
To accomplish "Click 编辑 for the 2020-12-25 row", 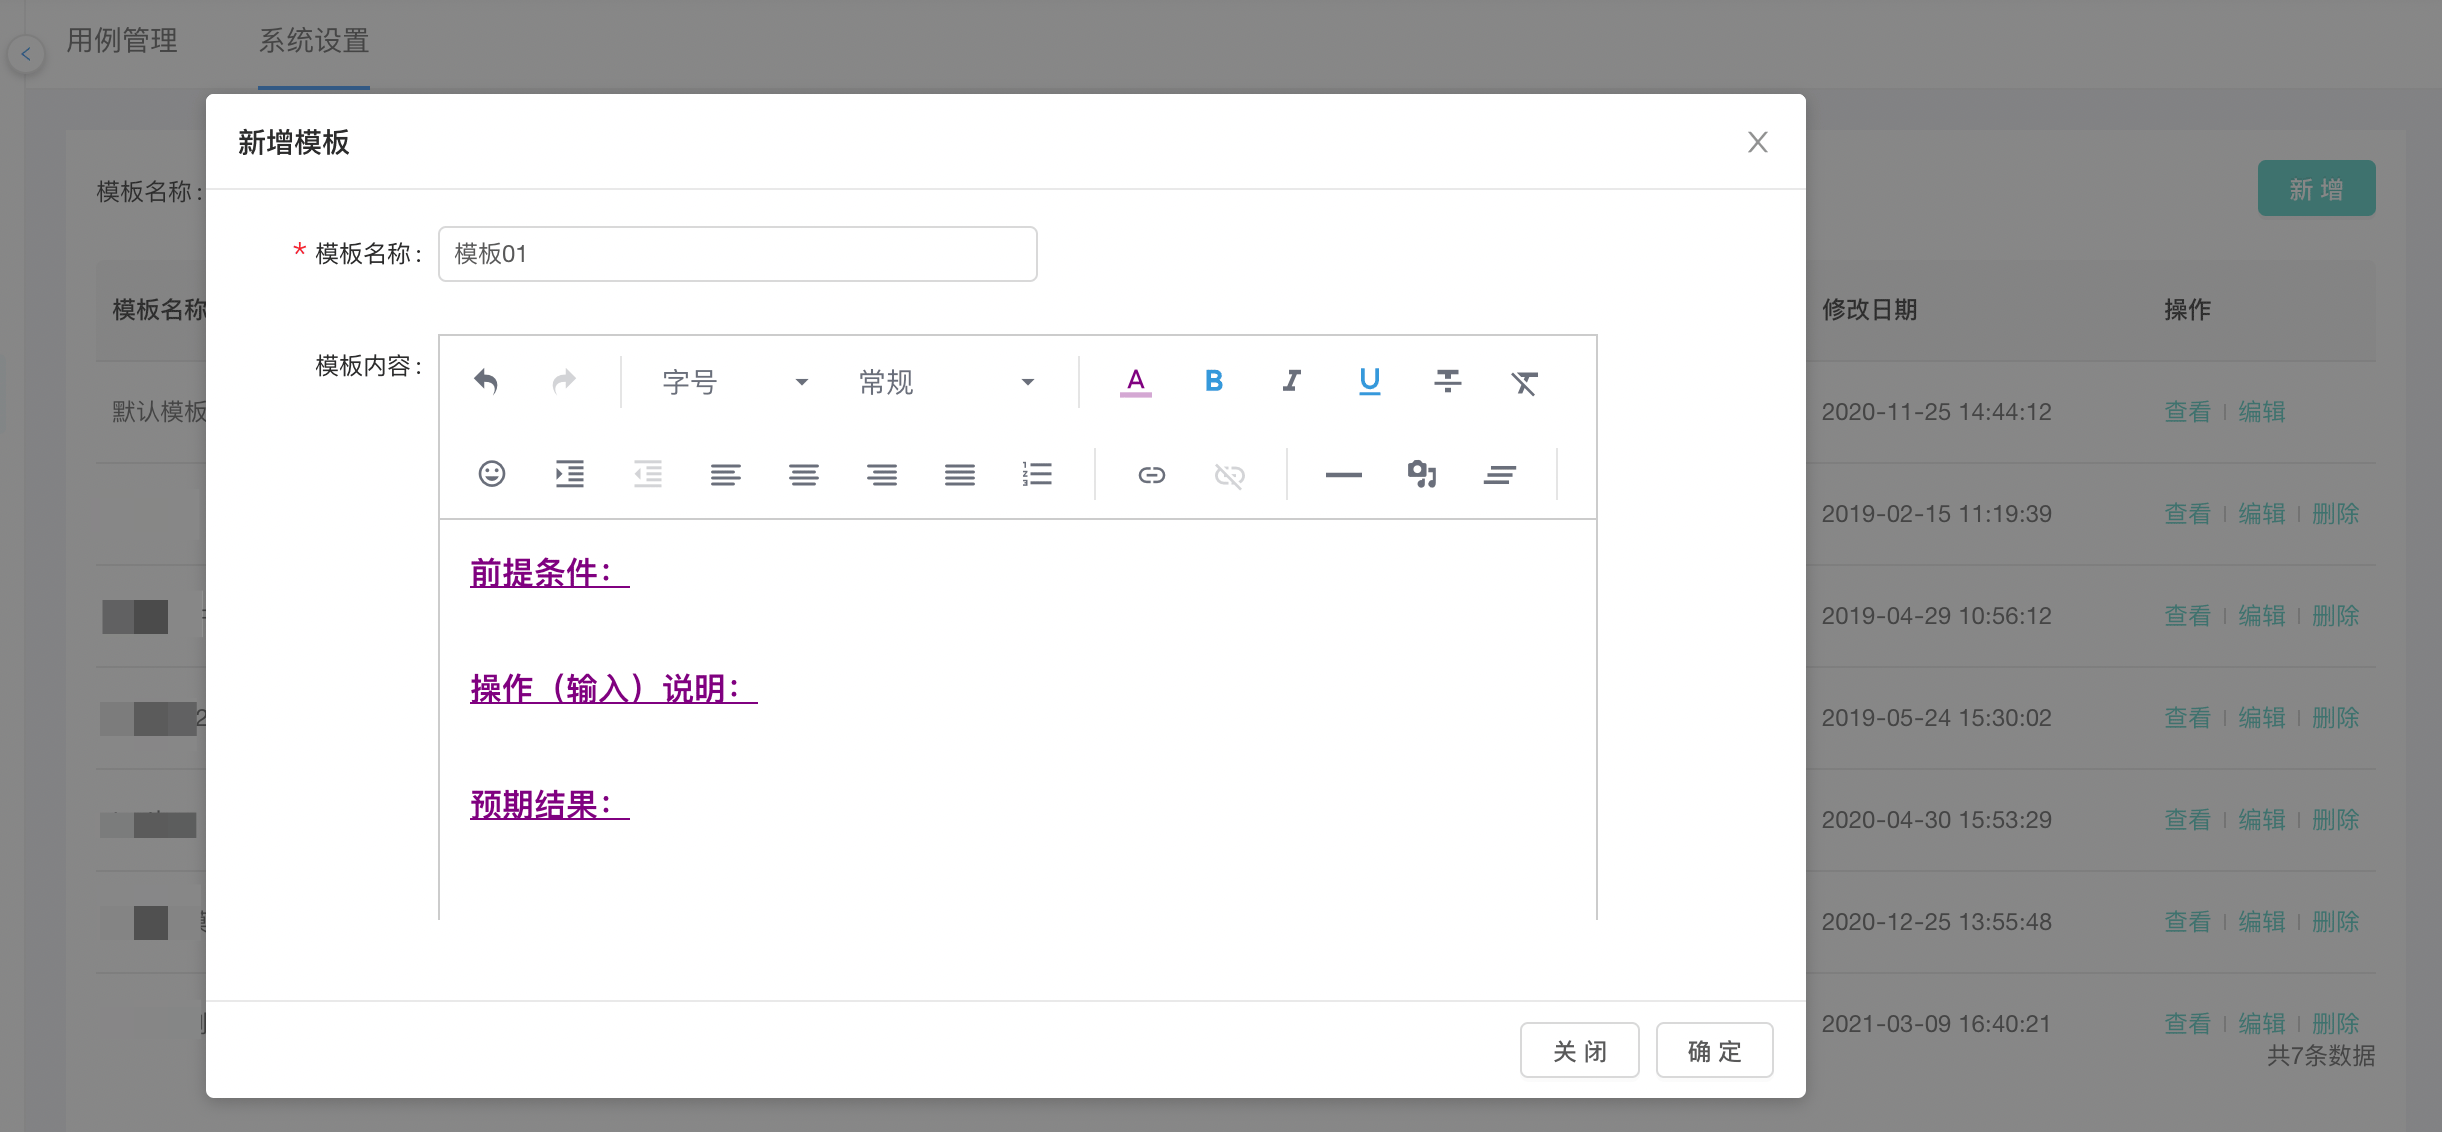I will (2261, 922).
